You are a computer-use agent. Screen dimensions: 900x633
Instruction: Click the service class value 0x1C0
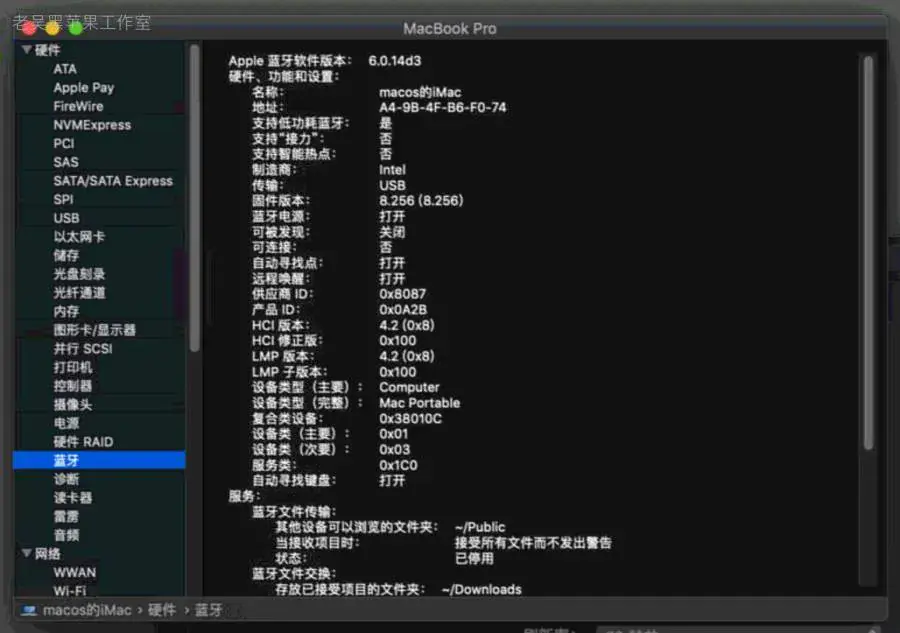[398, 465]
